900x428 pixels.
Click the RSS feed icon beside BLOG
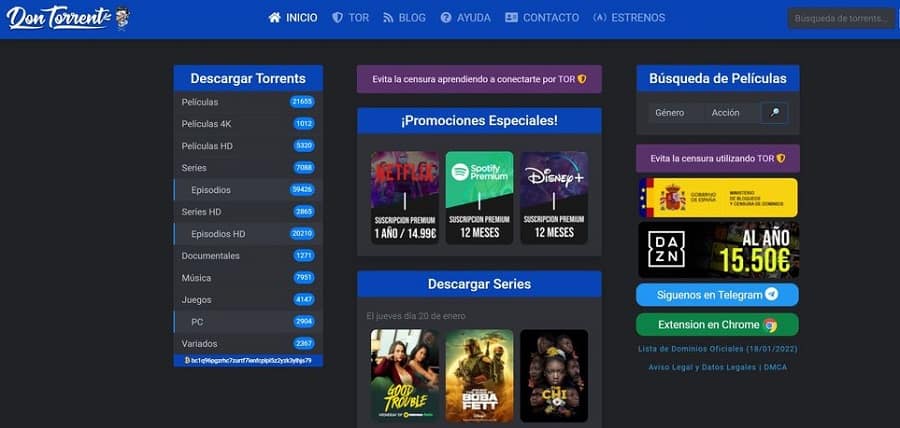coord(389,18)
